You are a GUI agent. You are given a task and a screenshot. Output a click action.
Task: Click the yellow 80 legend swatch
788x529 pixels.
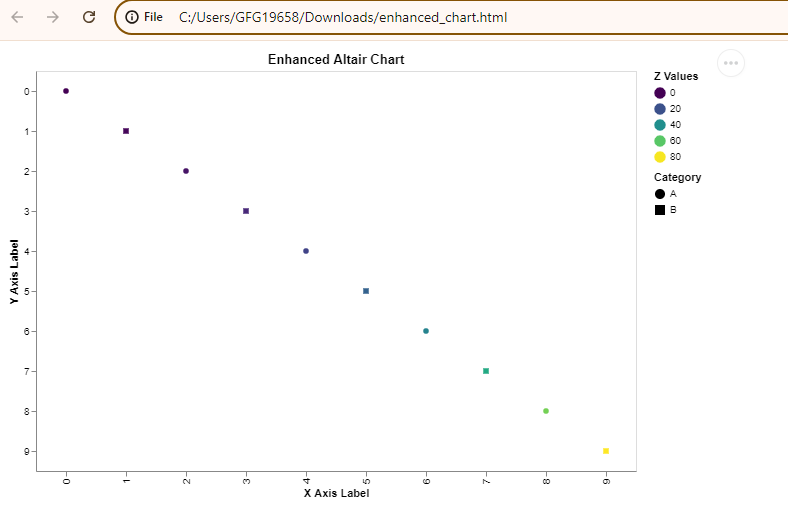point(660,157)
